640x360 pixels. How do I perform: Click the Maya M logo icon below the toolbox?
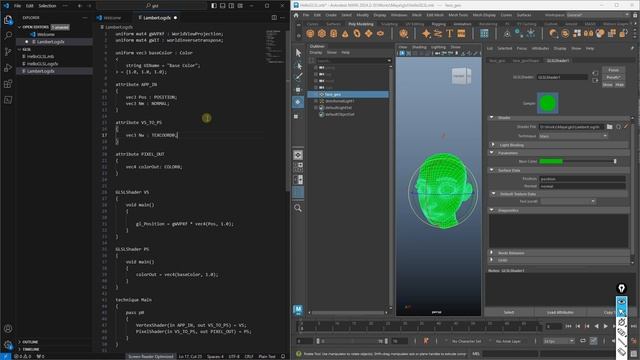point(298,310)
